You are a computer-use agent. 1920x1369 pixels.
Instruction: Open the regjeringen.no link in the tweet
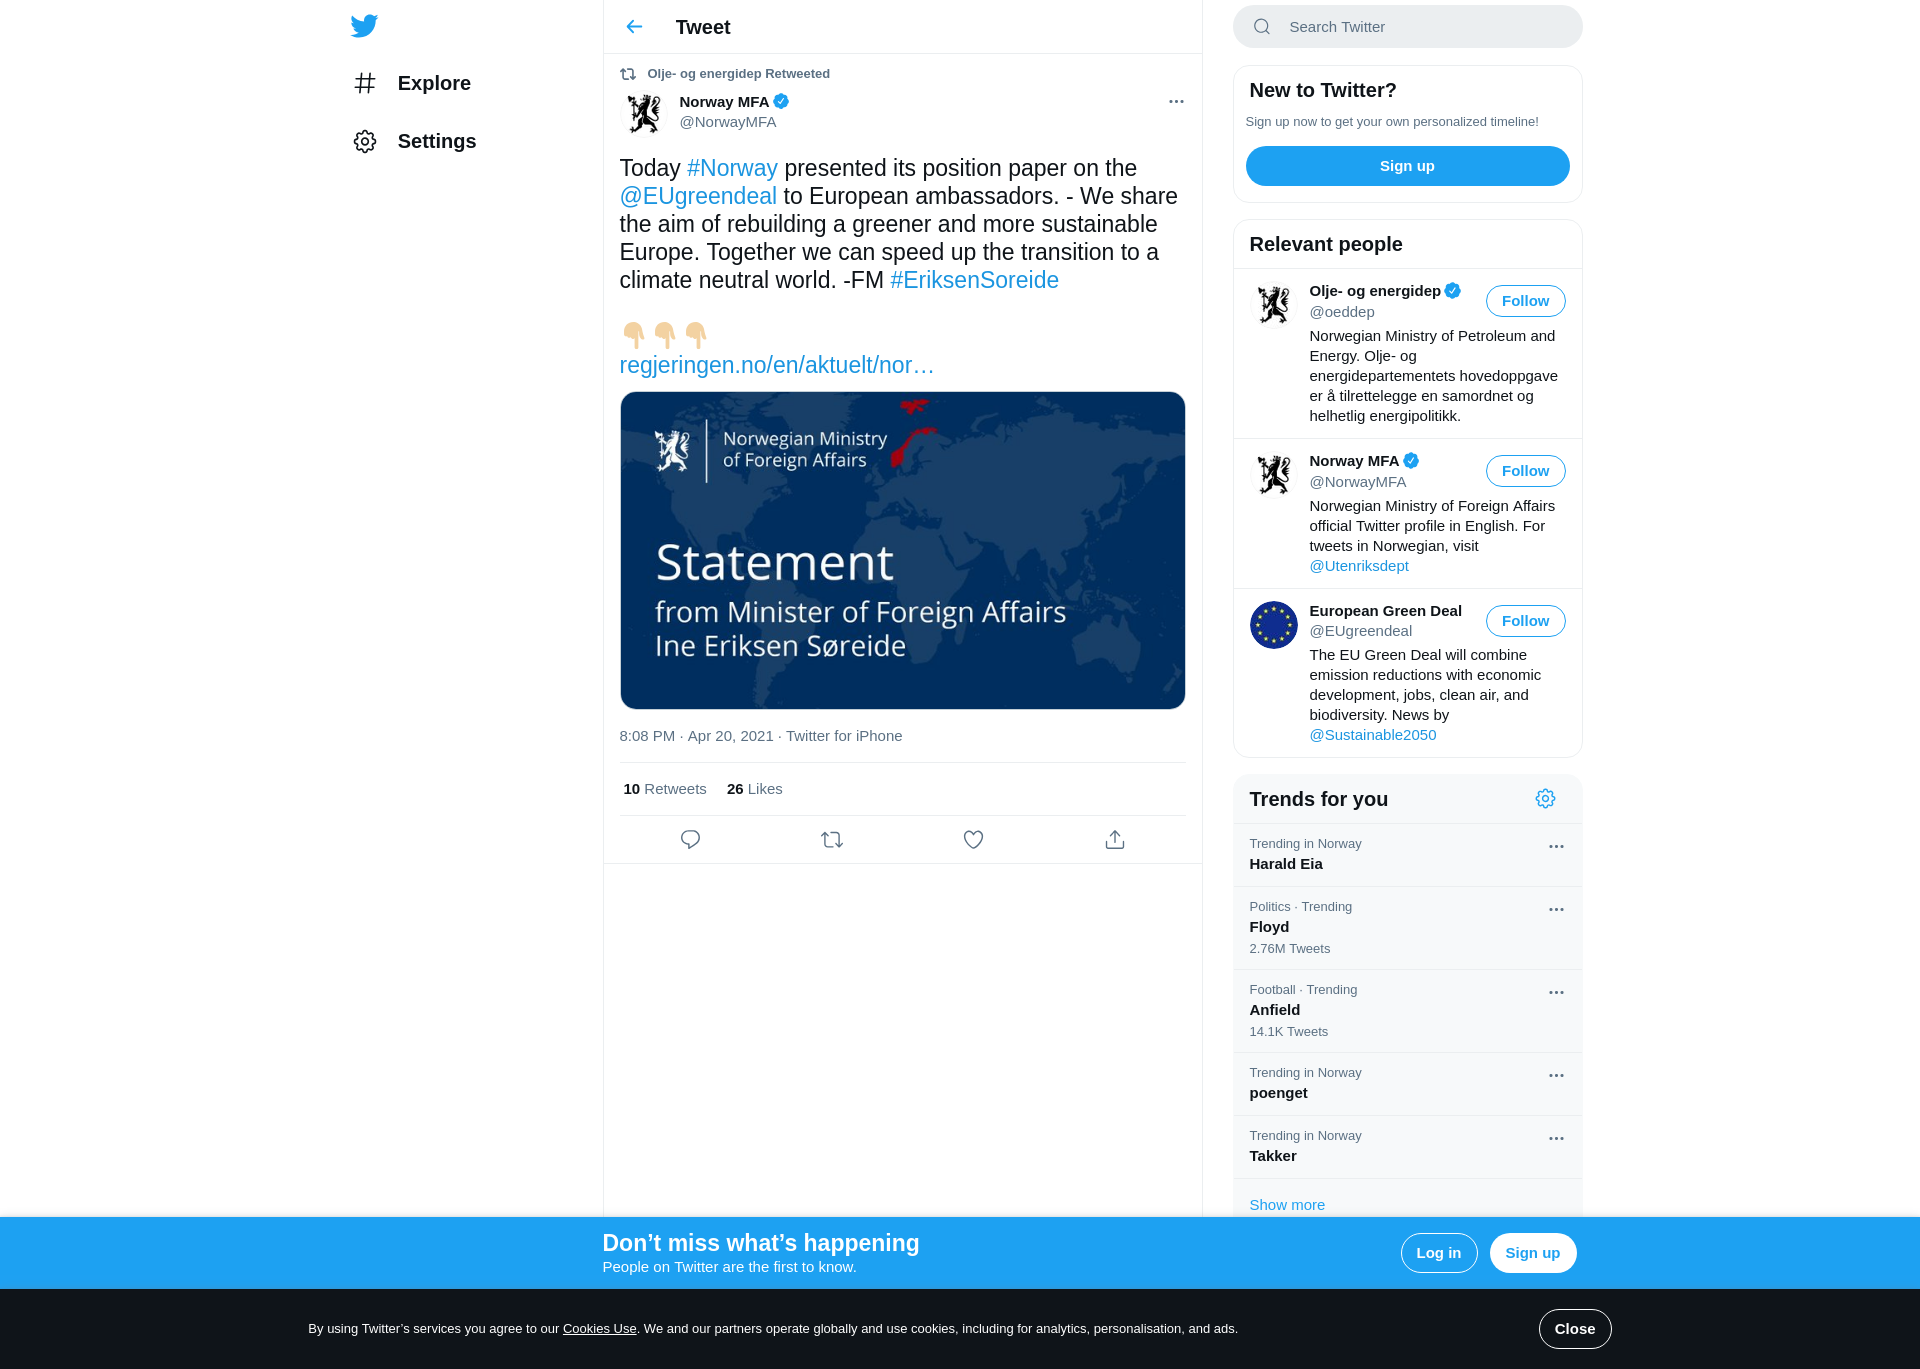tap(777, 365)
